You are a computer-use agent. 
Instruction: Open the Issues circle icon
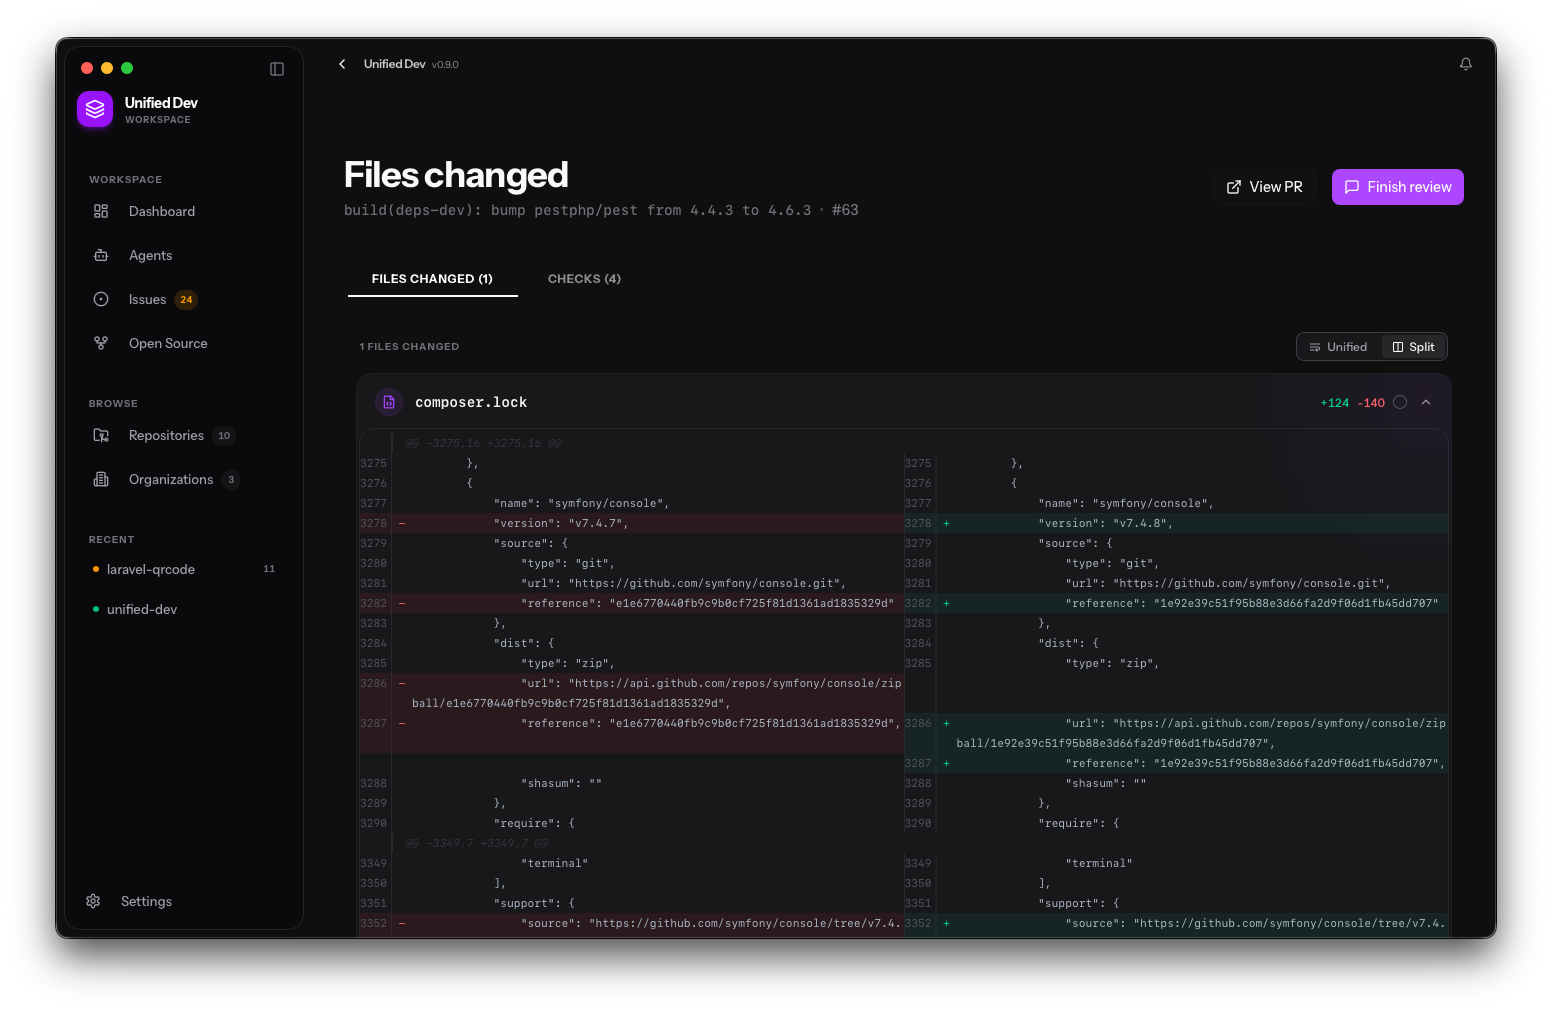point(101,299)
